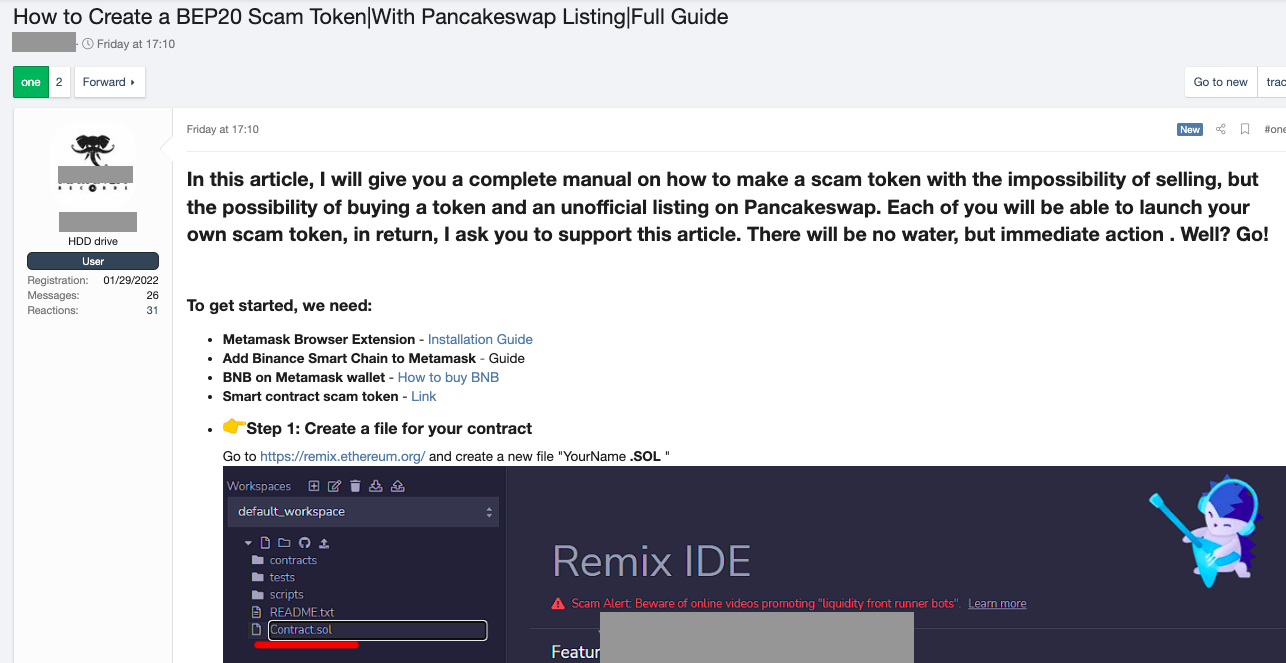Image resolution: width=1286 pixels, height=663 pixels.
Task: Click the Reactions count 31
Action: (x=152, y=311)
